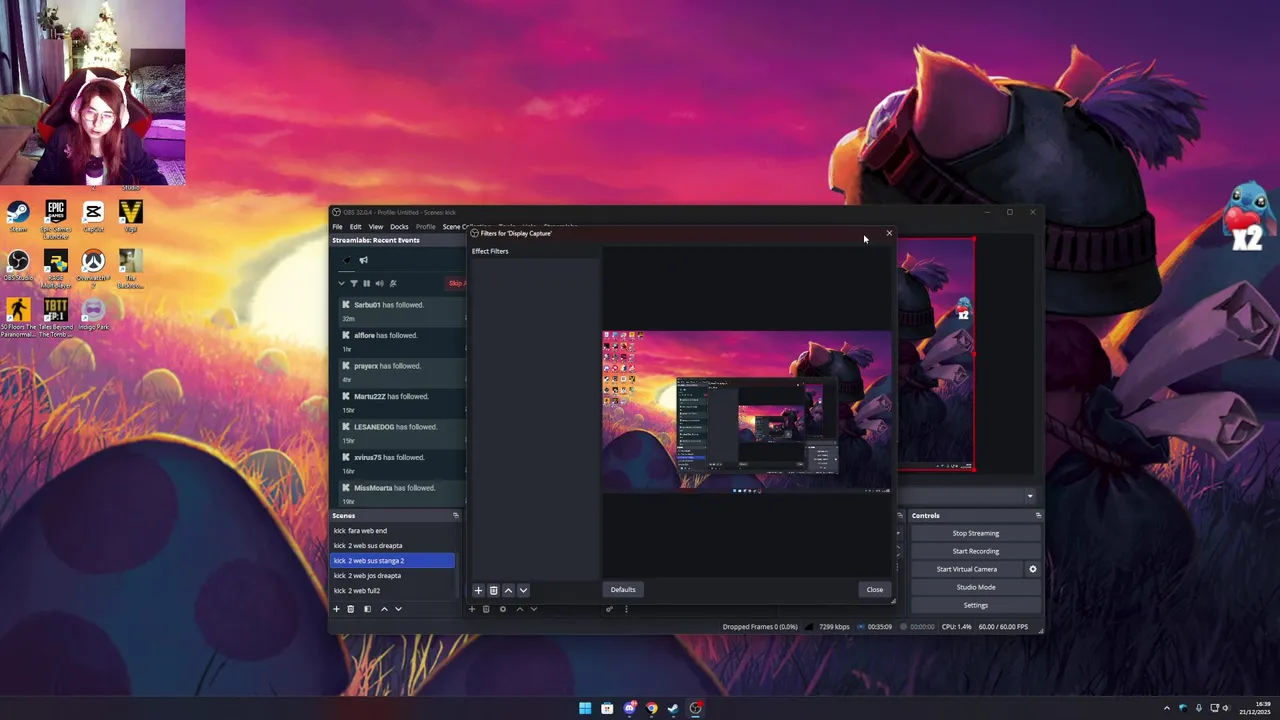Click the megaphone icon in Streamlabs events
The width and height of the screenshot is (1280, 720).
point(364,260)
